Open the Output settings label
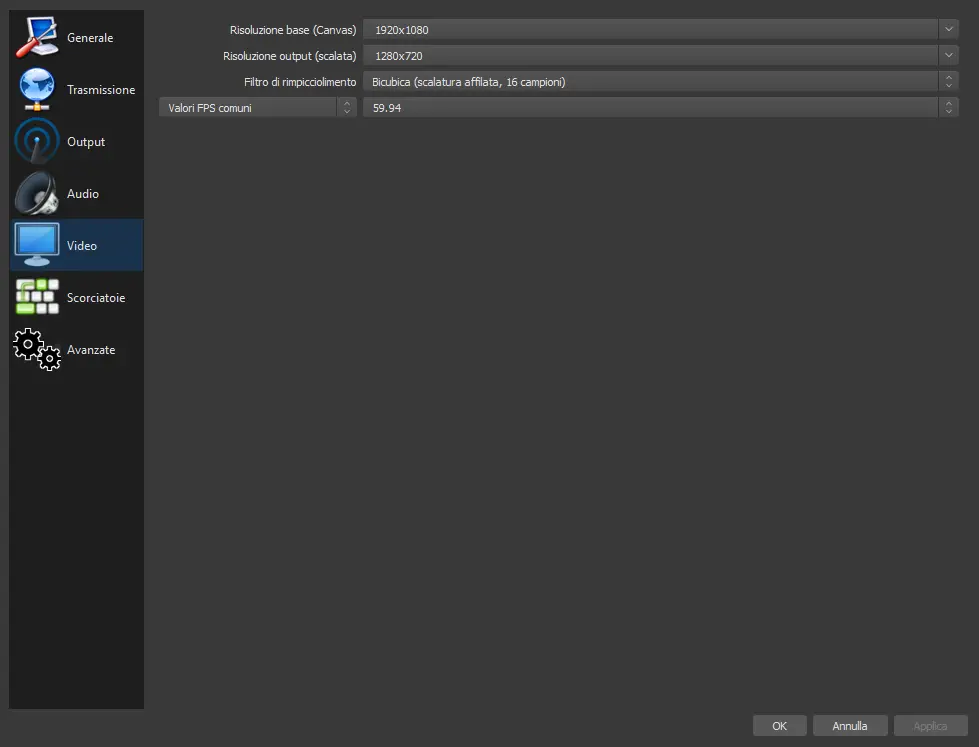Screen dimensions: 979x747 [86, 142]
